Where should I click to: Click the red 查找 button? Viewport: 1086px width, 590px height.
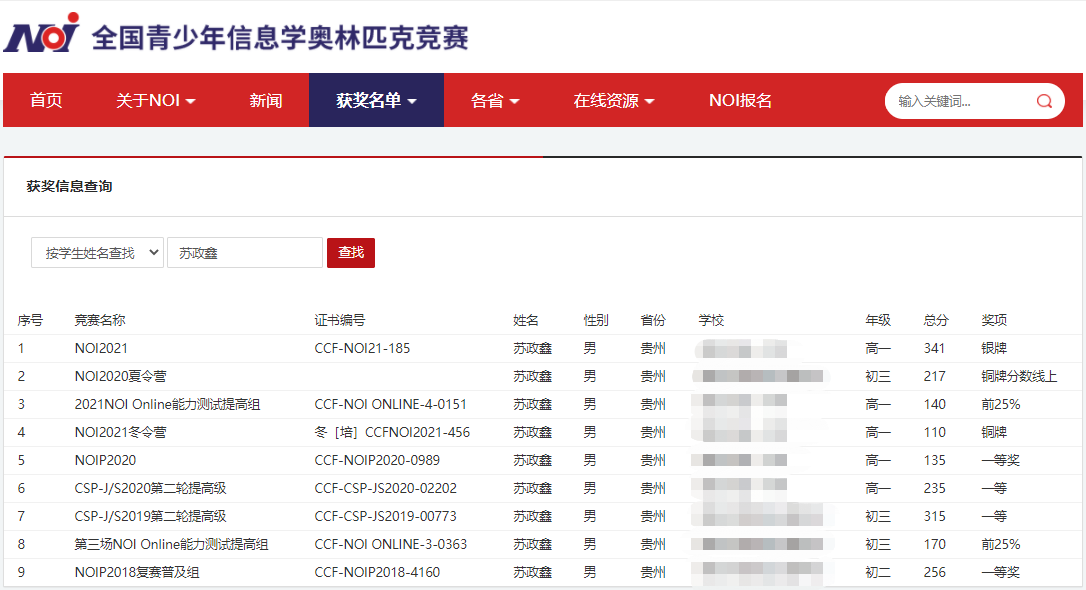click(x=350, y=253)
